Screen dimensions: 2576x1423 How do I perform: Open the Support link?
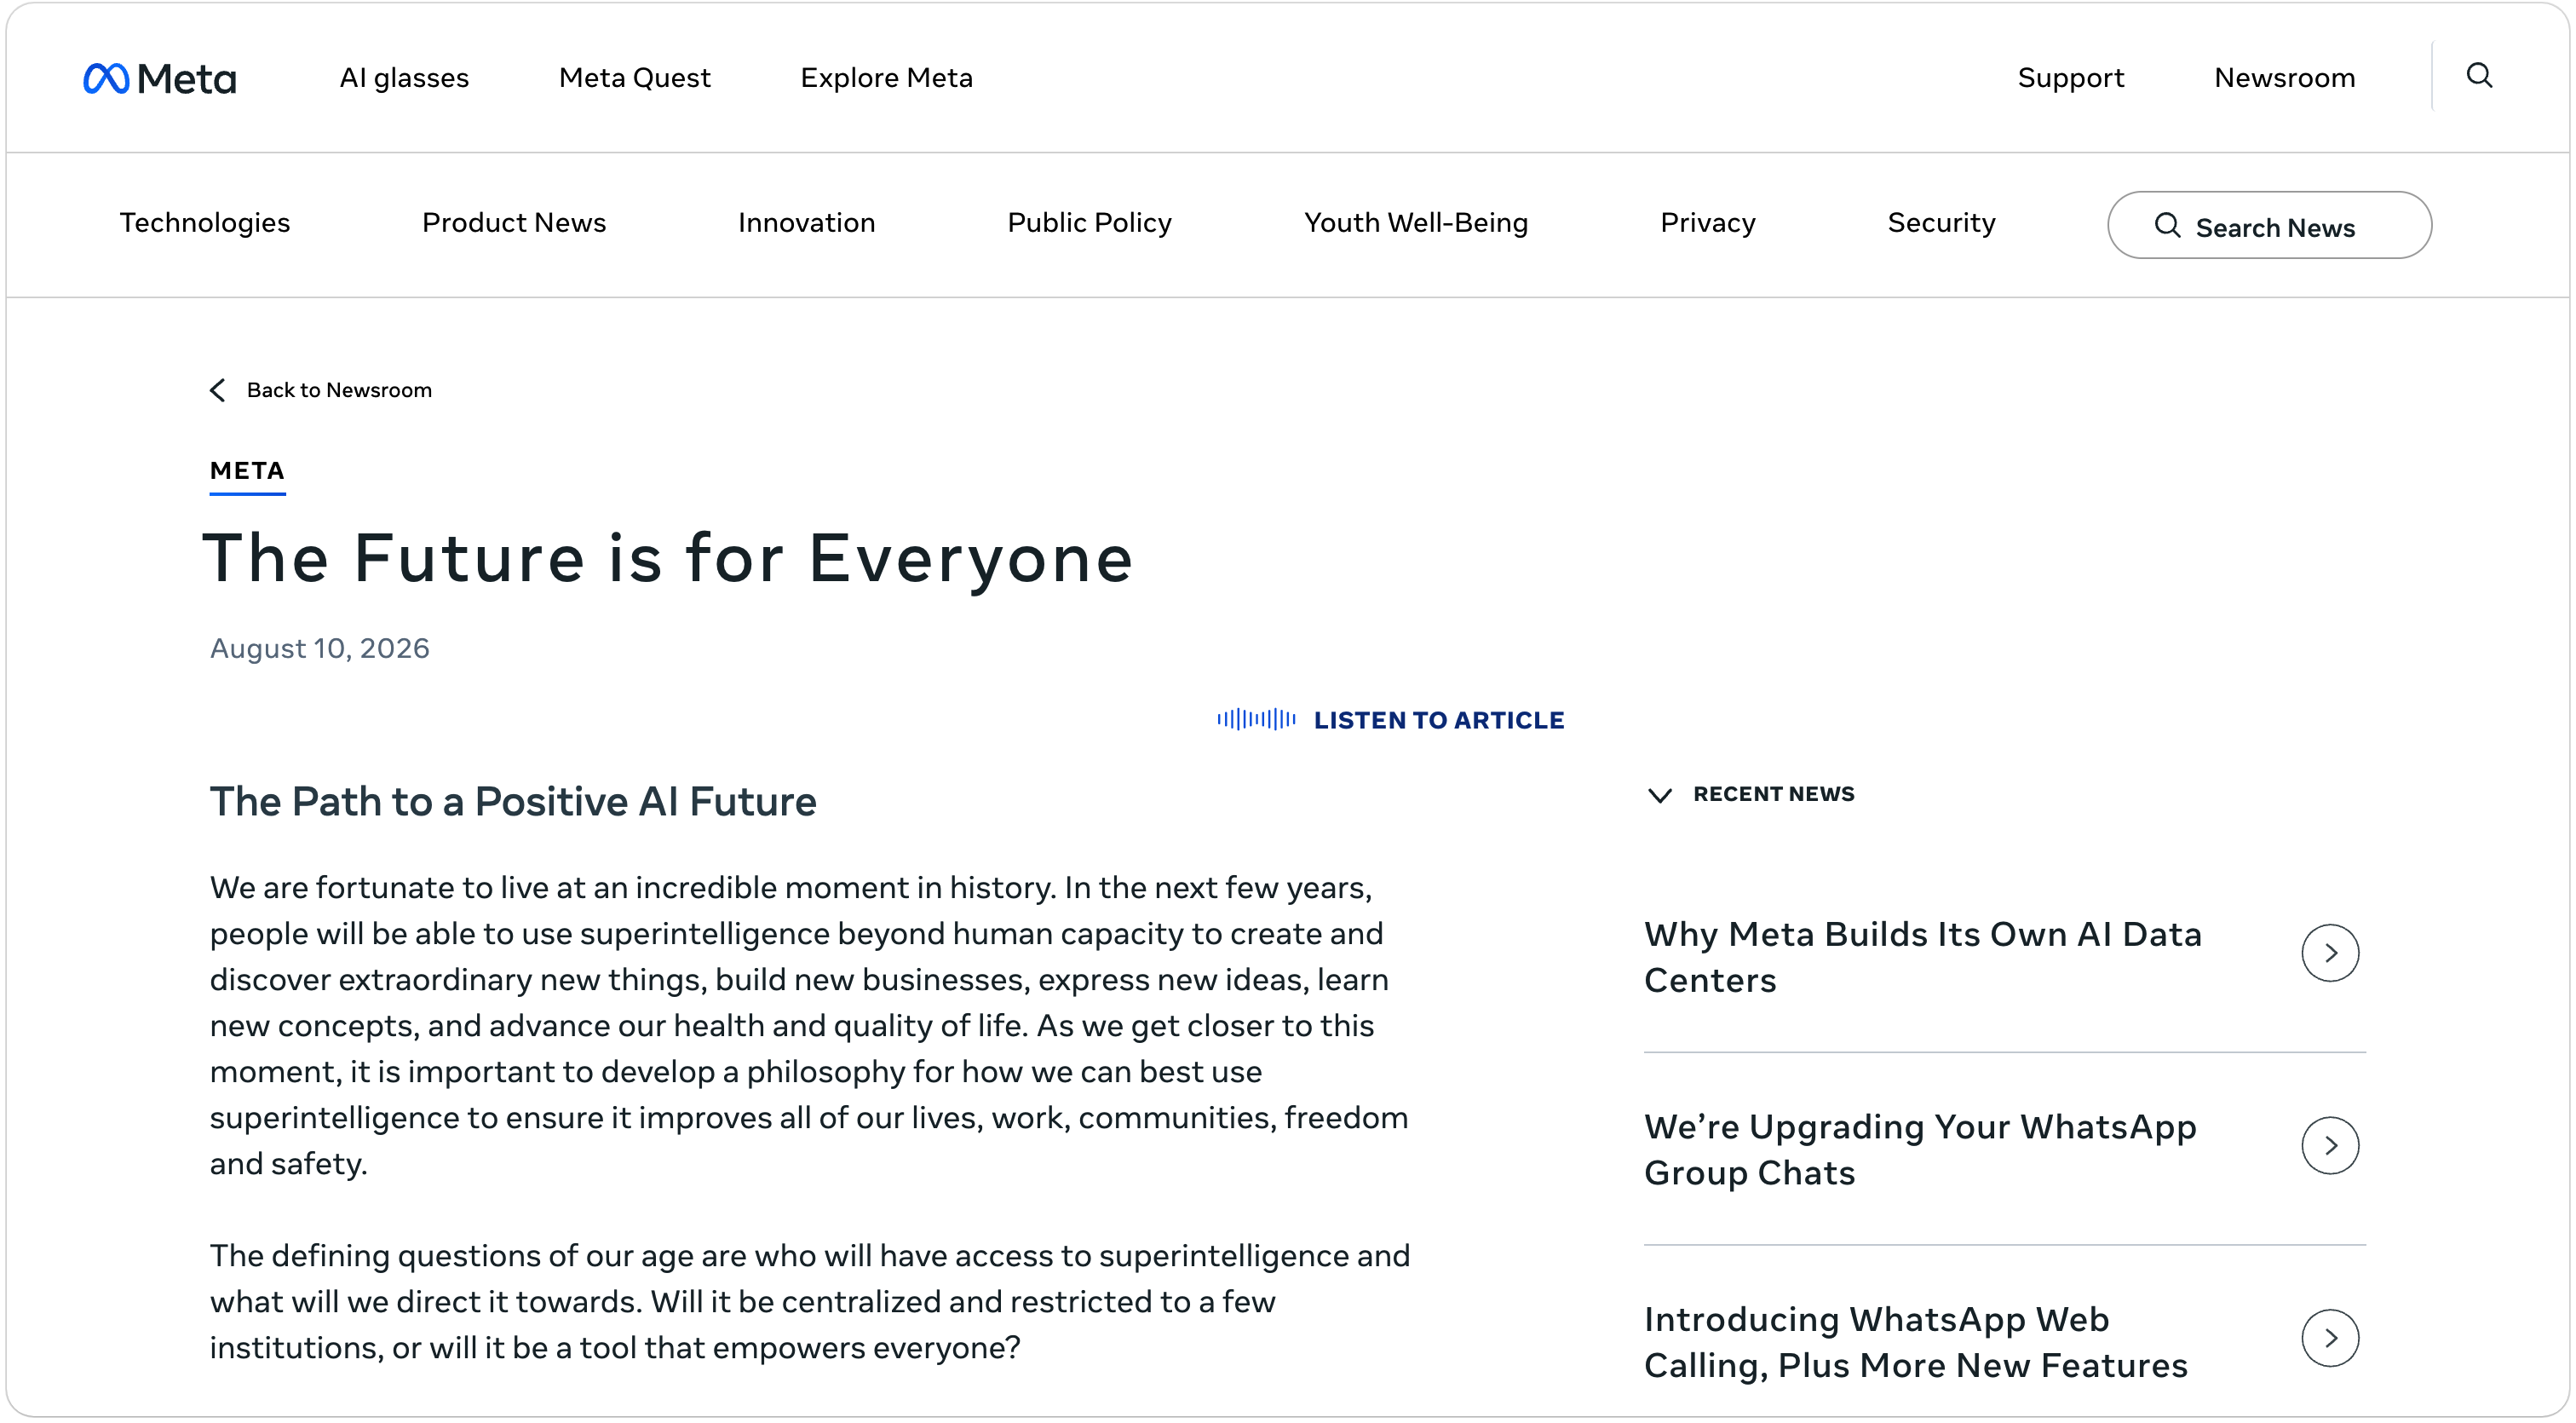tap(2070, 78)
